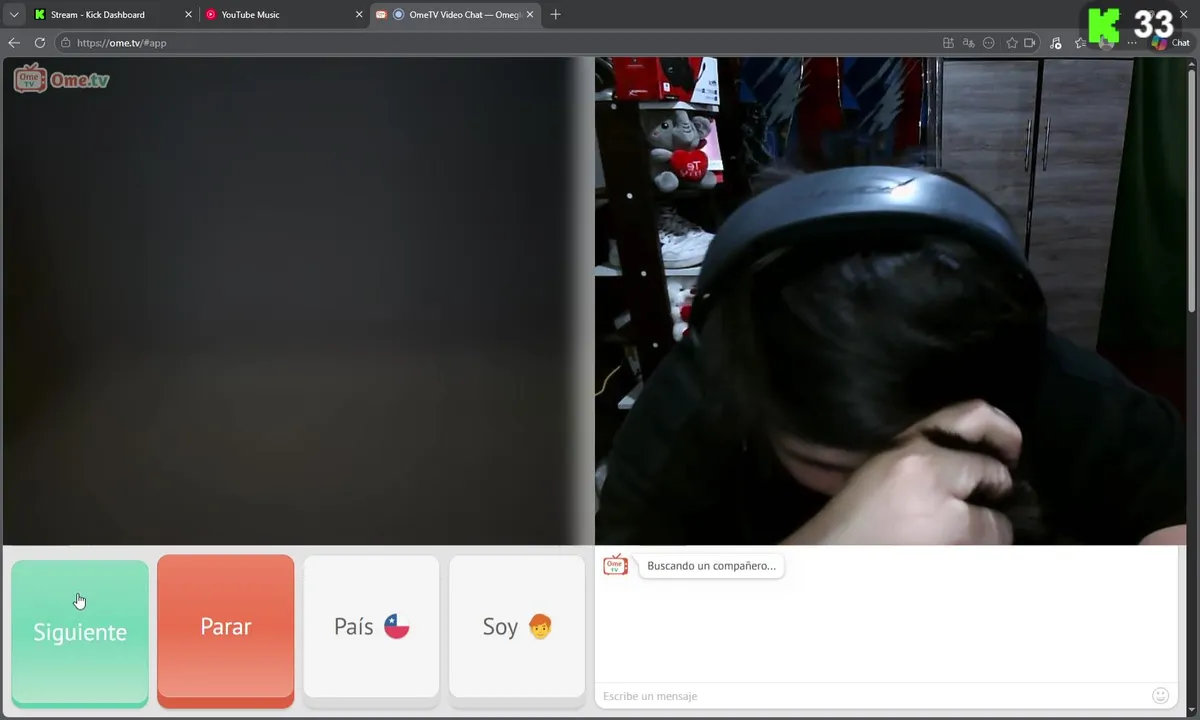Click the Chile flag icon
The height and width of the screenshot is (720, 1200).
click(397, 627)
